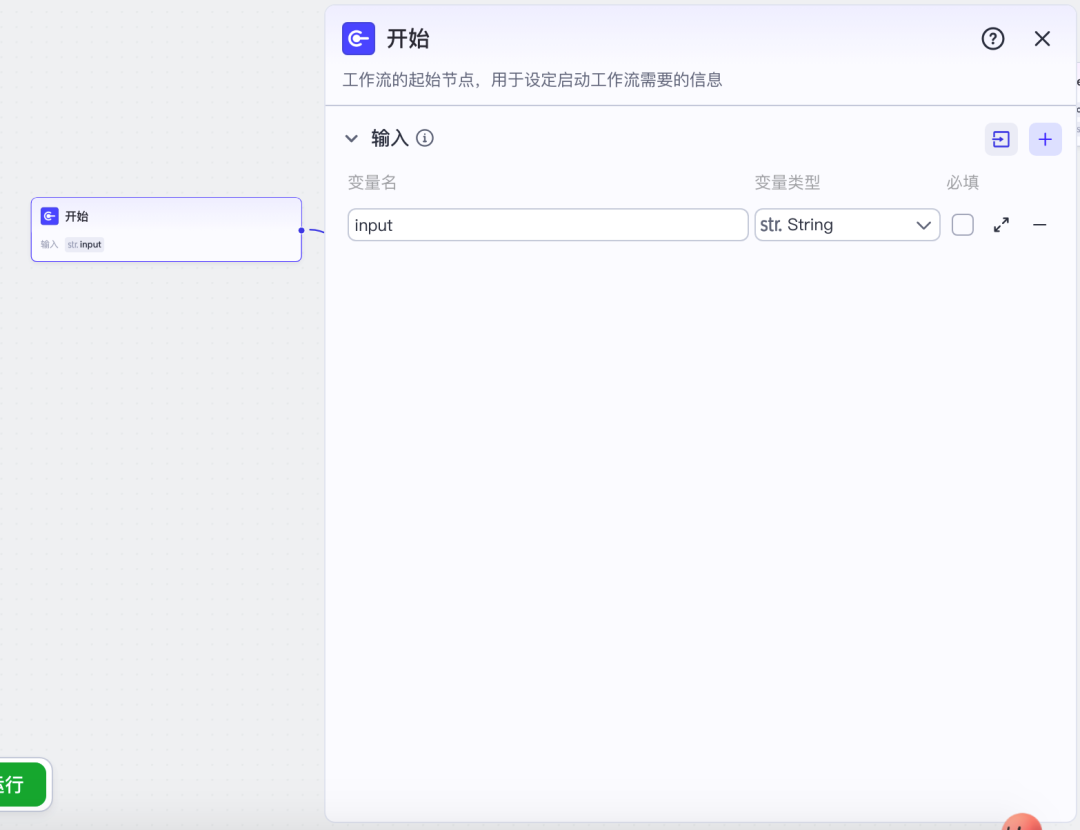Collapse the 输入 section chevron
1080x830 pixels.
[x=351, y=138]
